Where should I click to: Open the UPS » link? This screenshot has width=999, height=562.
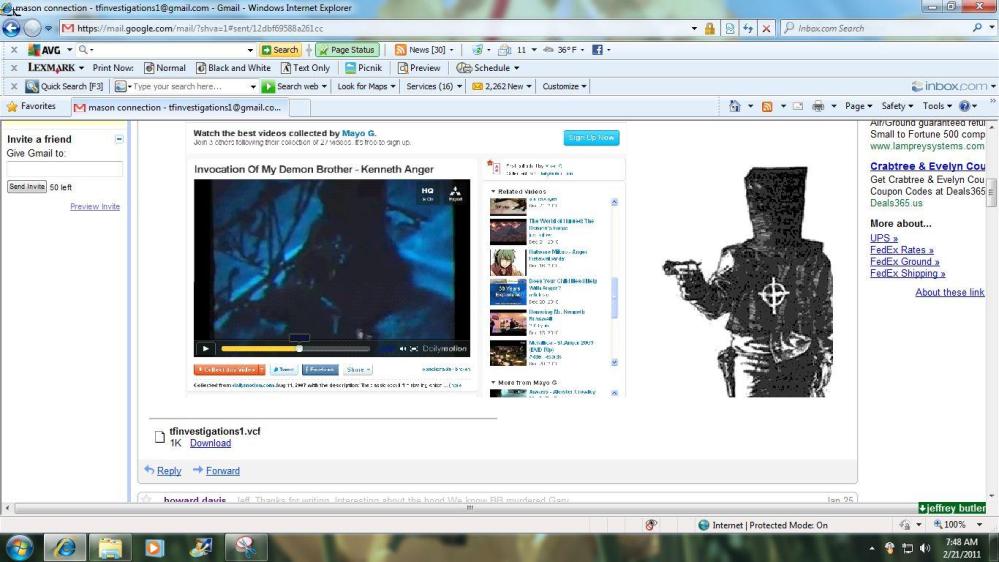click(884, 238)
